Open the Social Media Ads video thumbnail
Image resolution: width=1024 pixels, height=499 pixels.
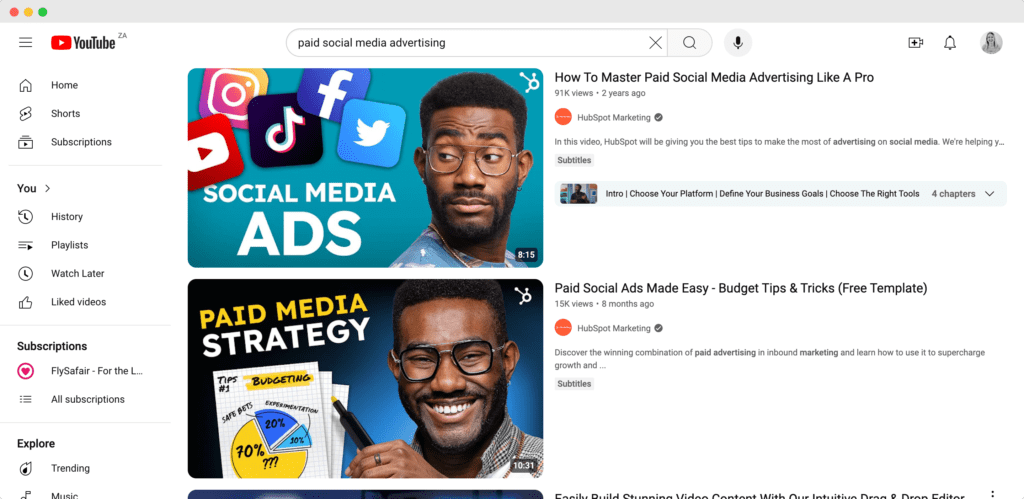click(365, 168)
